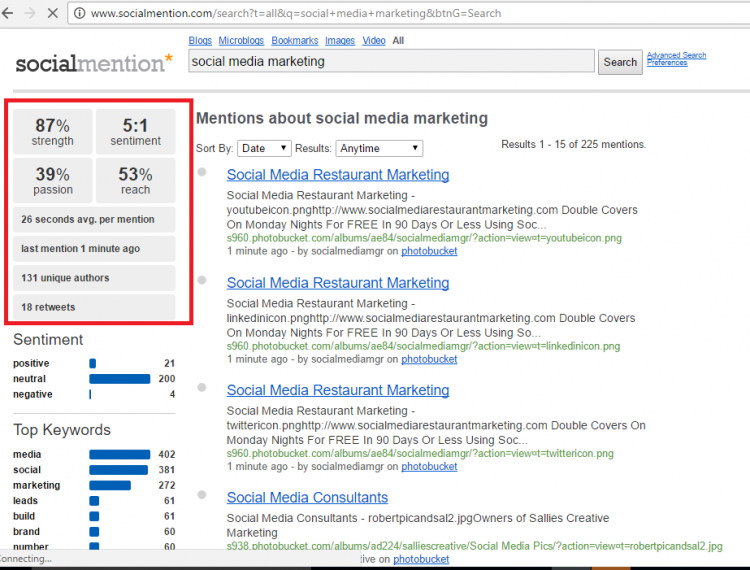Click the Sentiment section heading
Viewport: 750px width, 570px height.
click(x=48, y=340)
